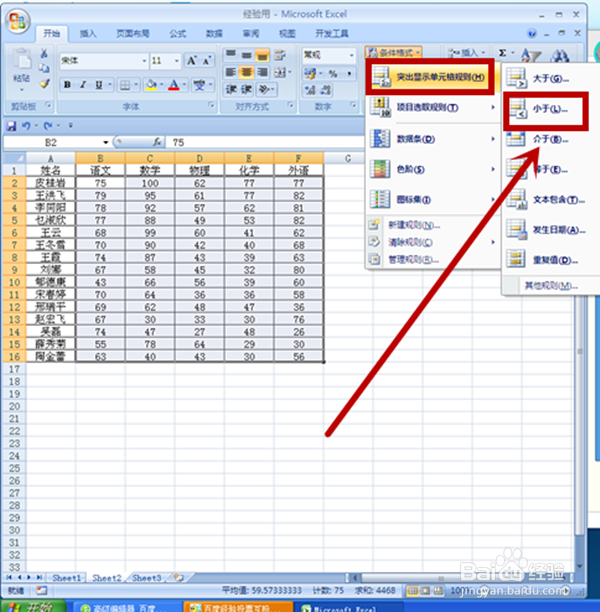Click the Copy icon in clipboard group
This screenshot has height=612, width=600.
pos(44,68)
